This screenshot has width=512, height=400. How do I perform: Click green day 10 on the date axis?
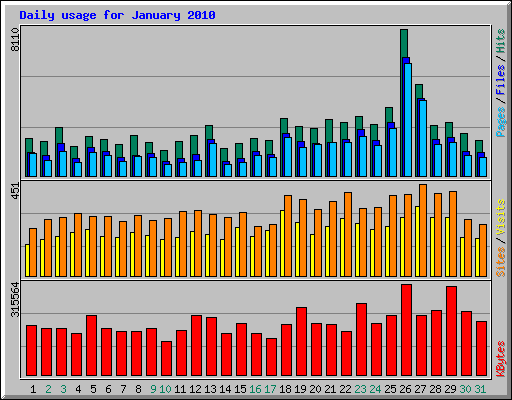click(x=165, y=389)
